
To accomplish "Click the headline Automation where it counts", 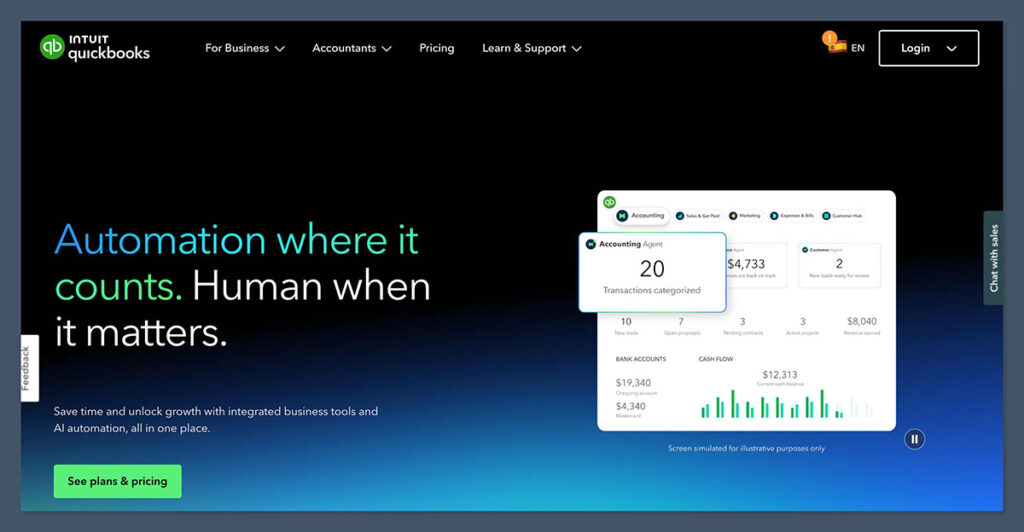I will tap(236, 263).
